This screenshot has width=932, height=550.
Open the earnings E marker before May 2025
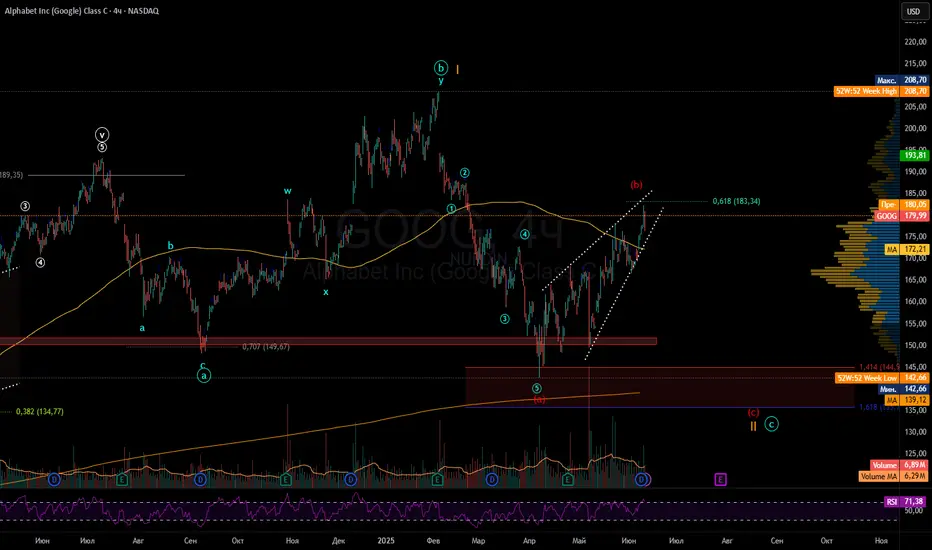point(568,479)
